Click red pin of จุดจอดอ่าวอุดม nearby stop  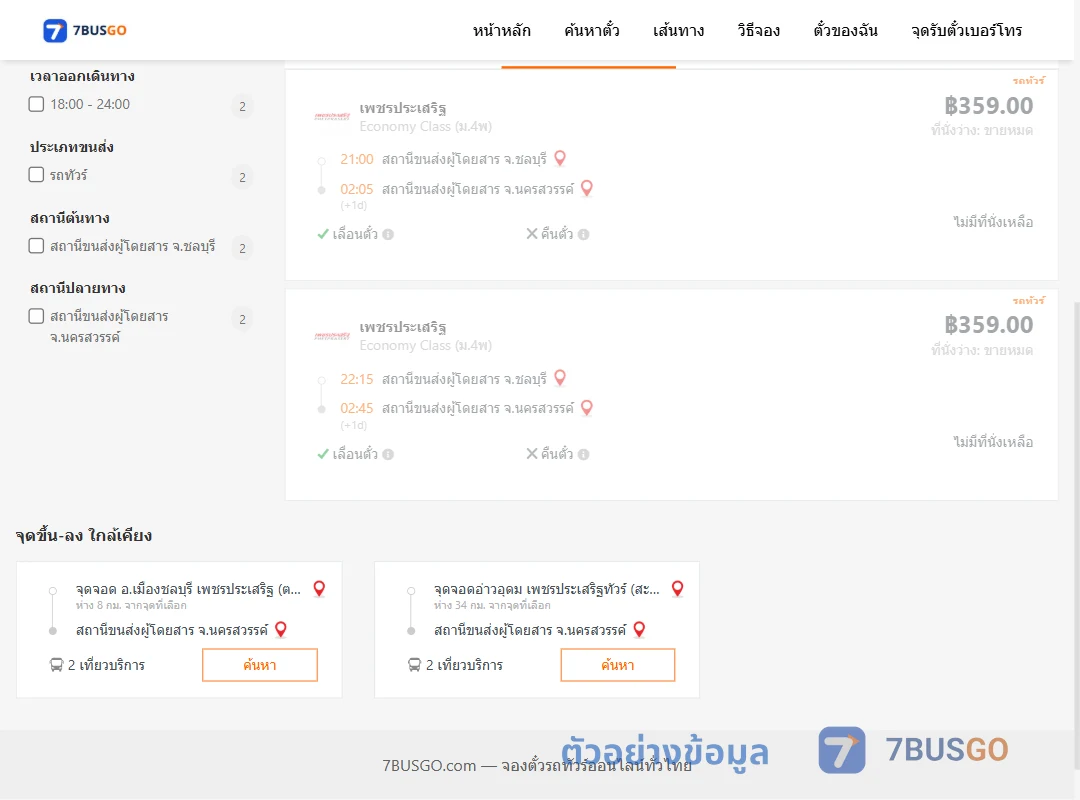(x=678, y=588)
